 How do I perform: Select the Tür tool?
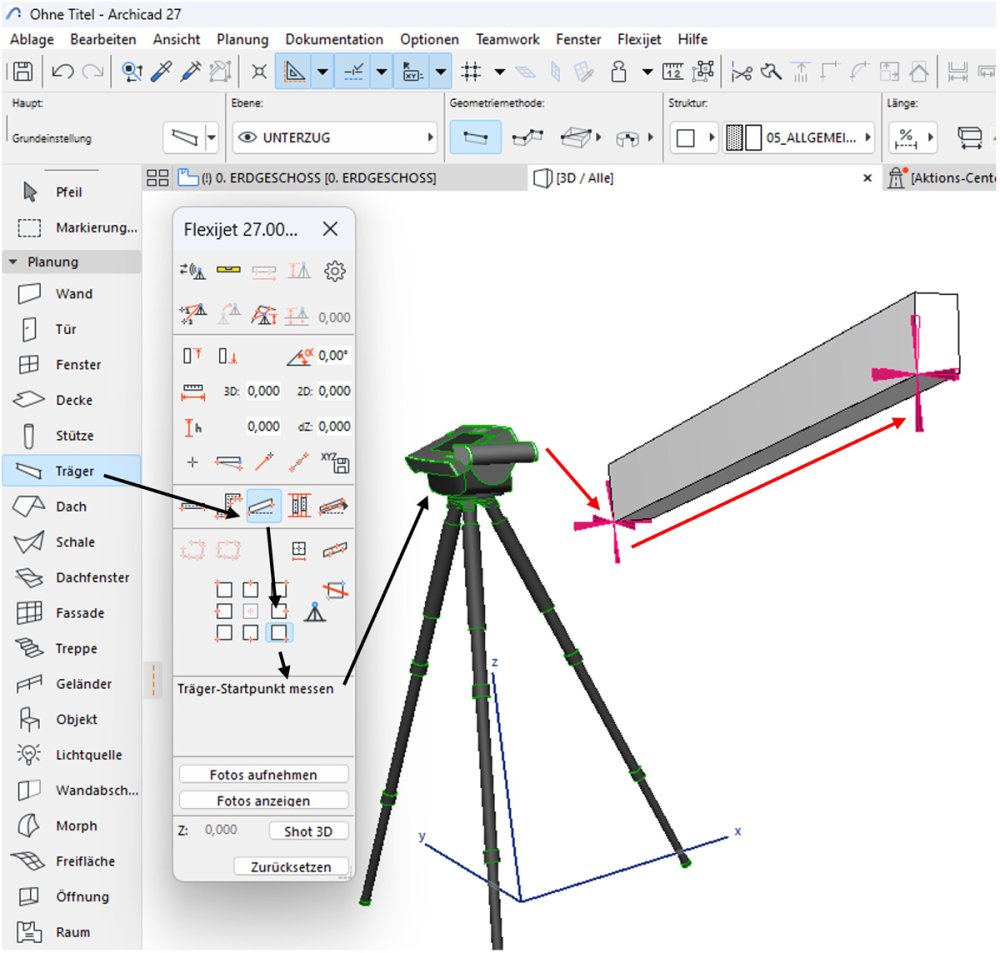point(71,330)
